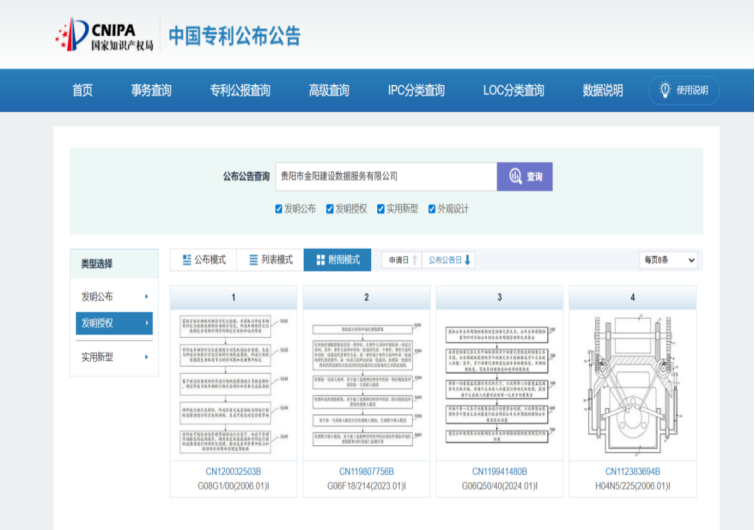755x530 pixels.
Task: Open the 每页8条 page size dropdown
Action: point(668,260)
